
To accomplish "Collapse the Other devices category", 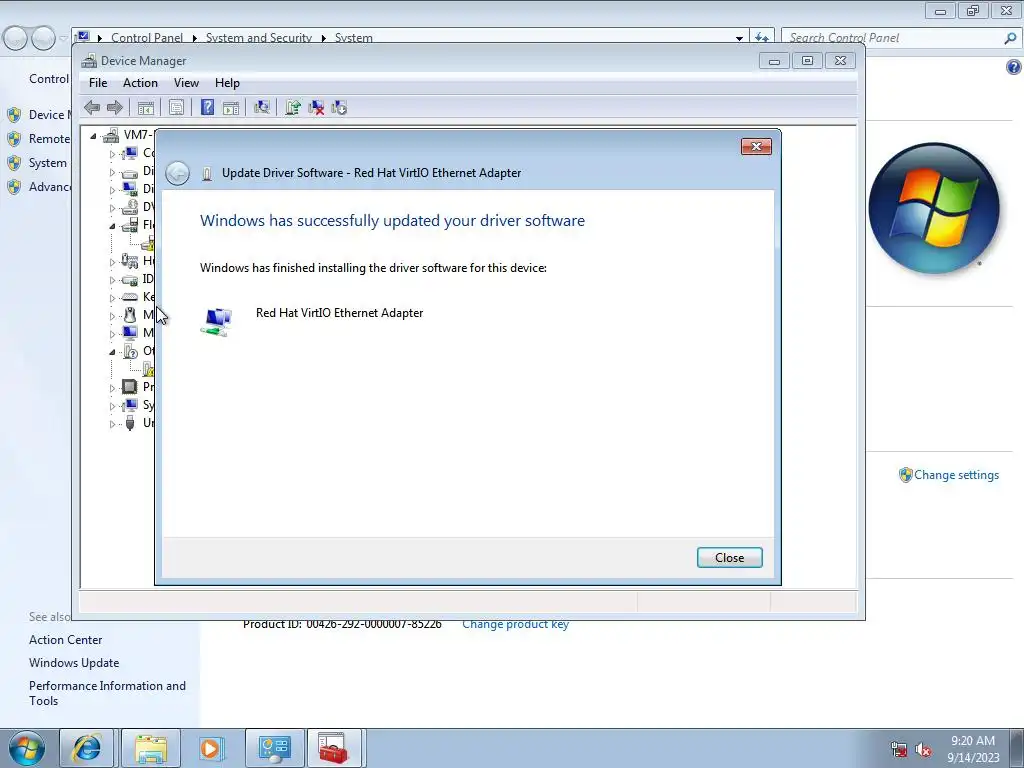I will (x=112, y=352).
